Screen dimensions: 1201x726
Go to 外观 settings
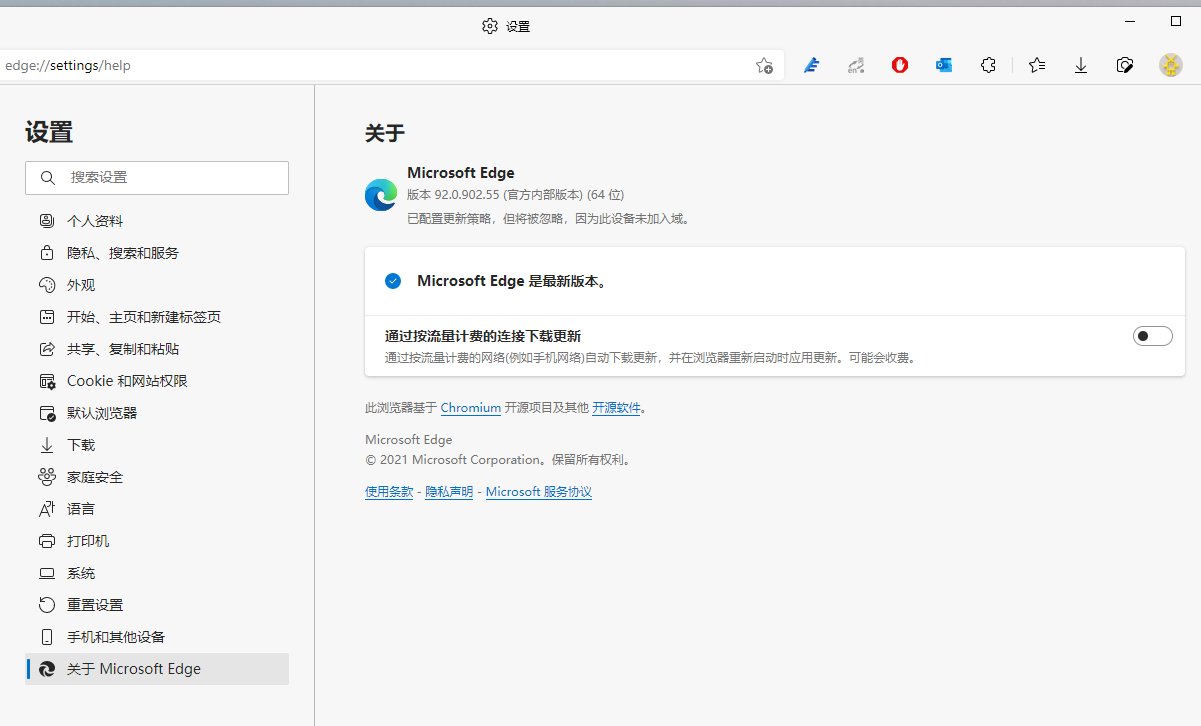pos(157,285)
